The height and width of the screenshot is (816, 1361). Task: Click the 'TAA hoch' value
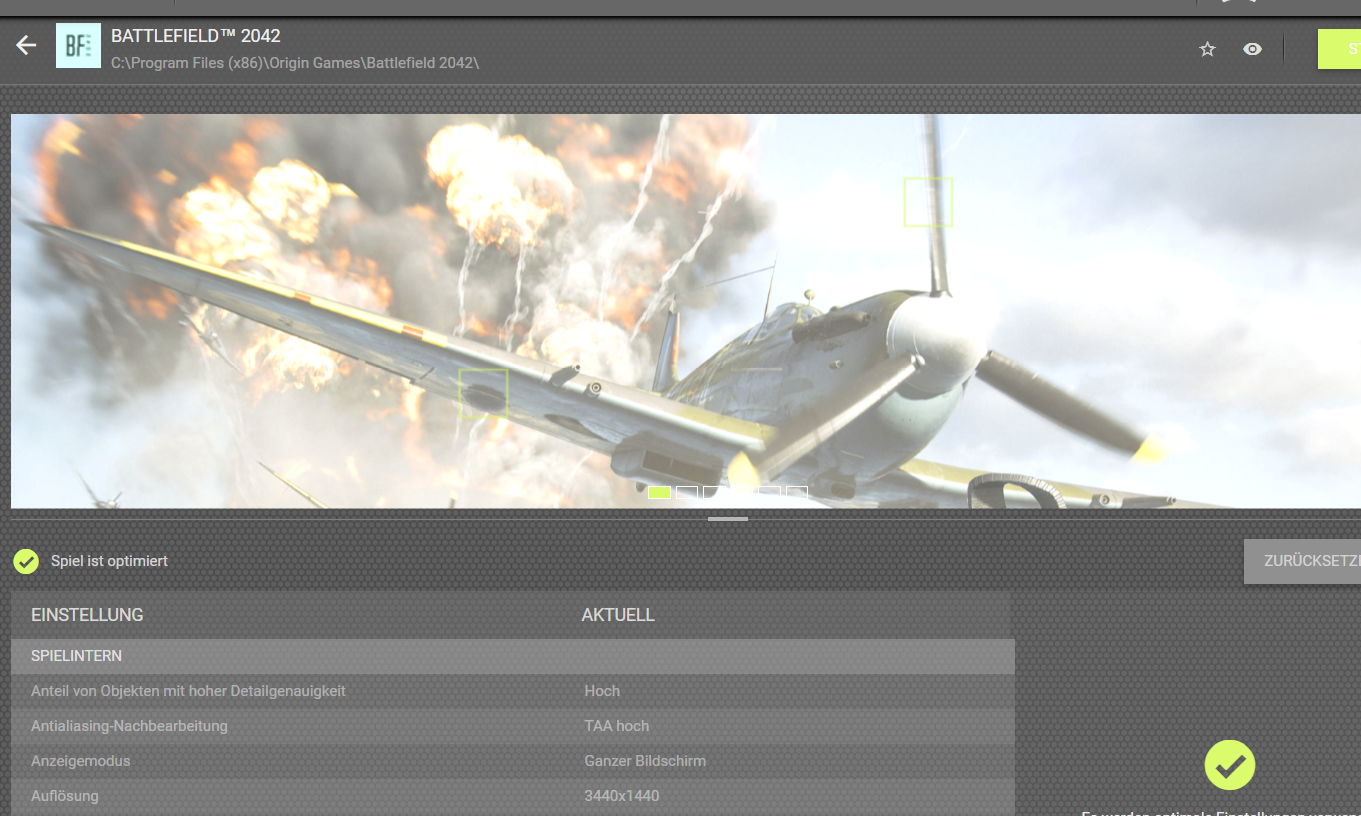tap(617, 726)
